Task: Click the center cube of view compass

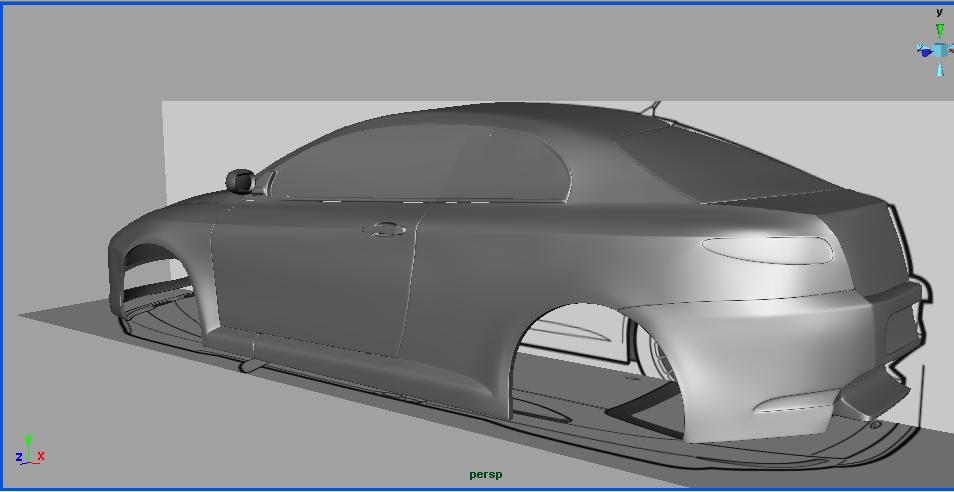Action: pyautogui.click(x=941, y=50)
